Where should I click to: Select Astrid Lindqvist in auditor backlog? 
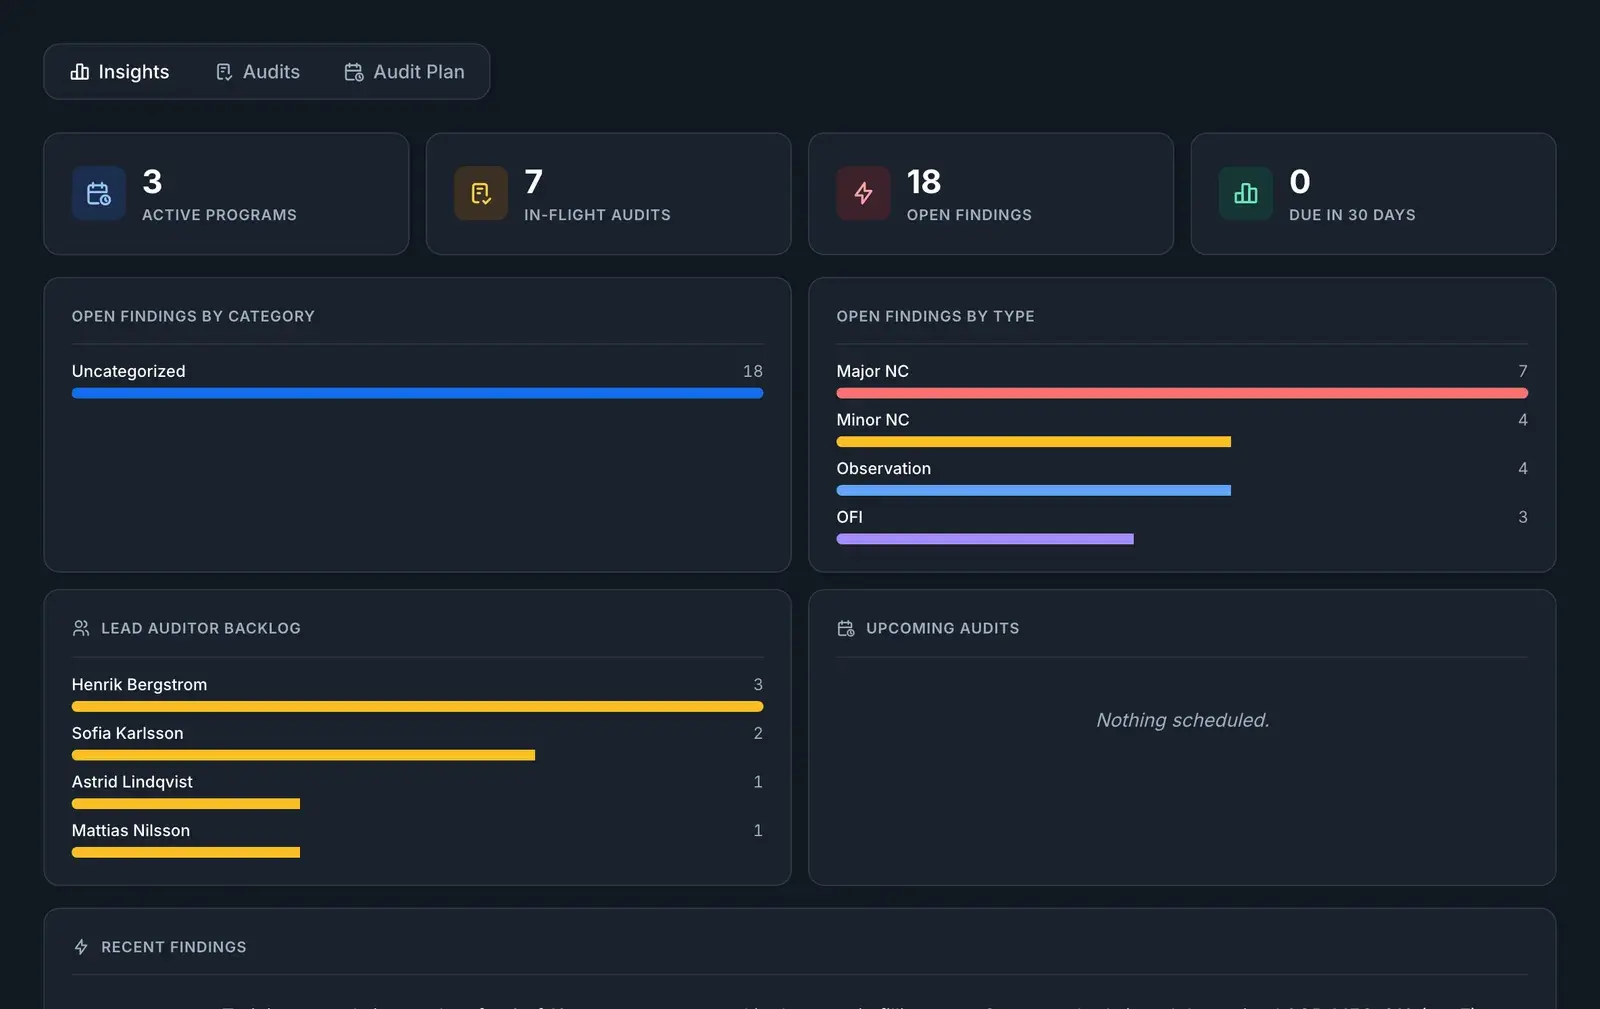tap(132, 782)
